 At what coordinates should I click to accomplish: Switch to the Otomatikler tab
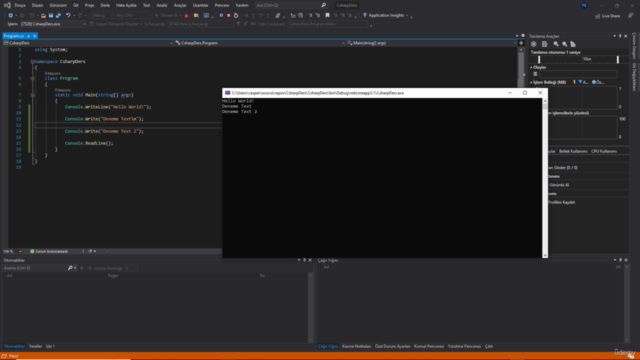pos(14,346)
